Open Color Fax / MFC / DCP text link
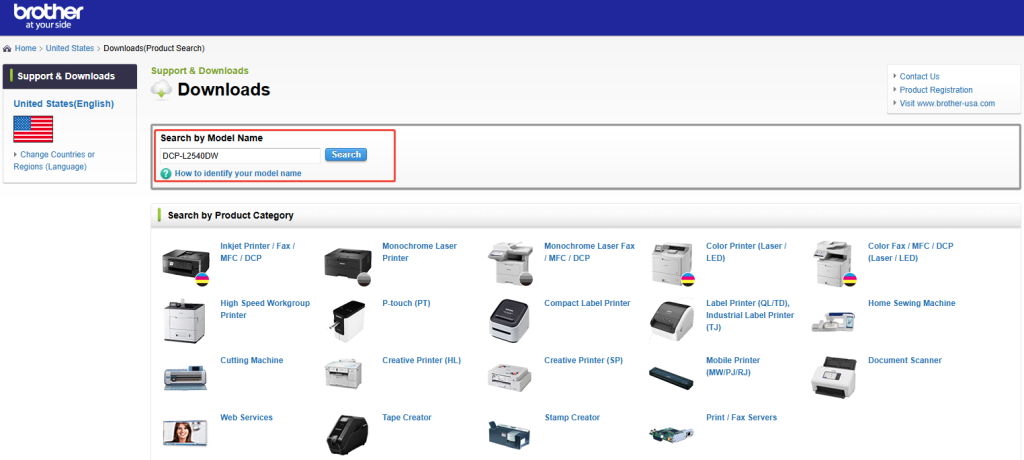This screenshot has height=460, width=1024. point(910,252)
